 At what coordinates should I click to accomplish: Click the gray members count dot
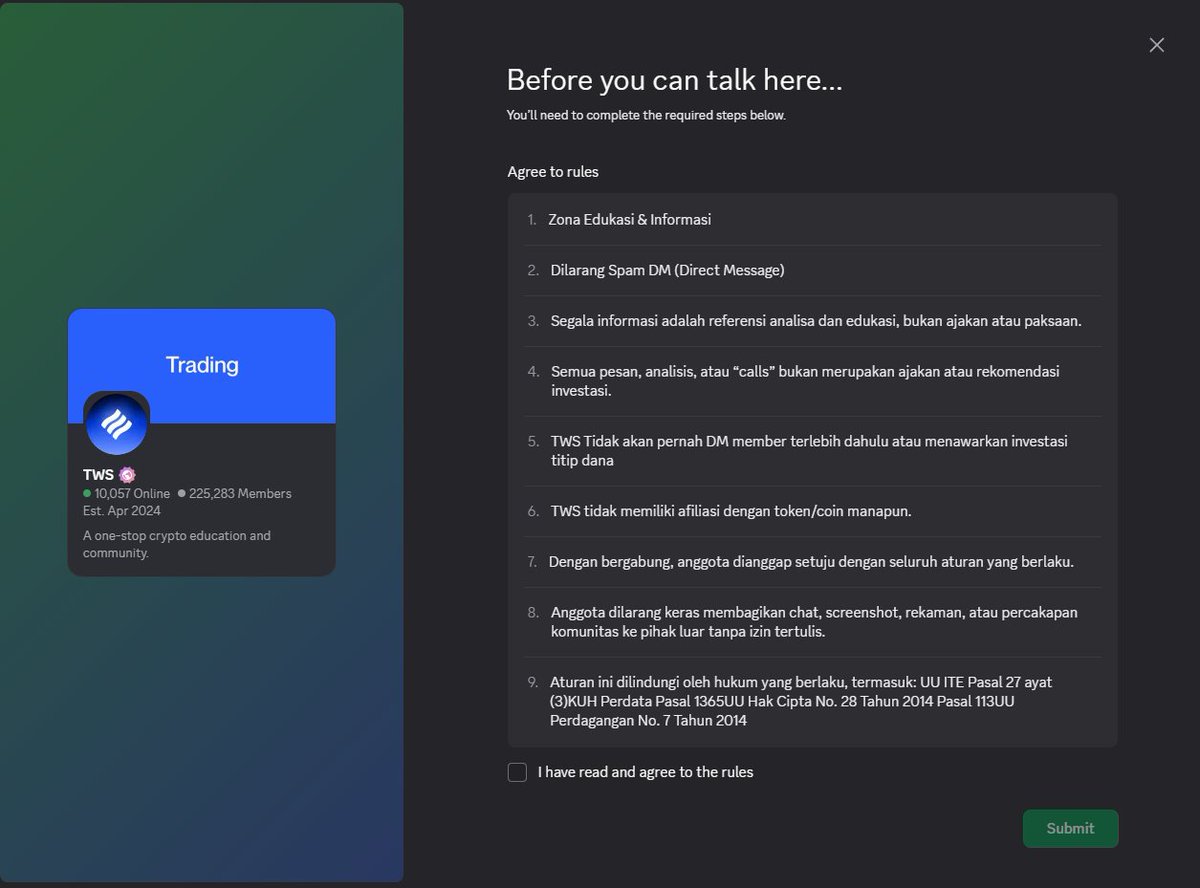[x=182, y=494]
